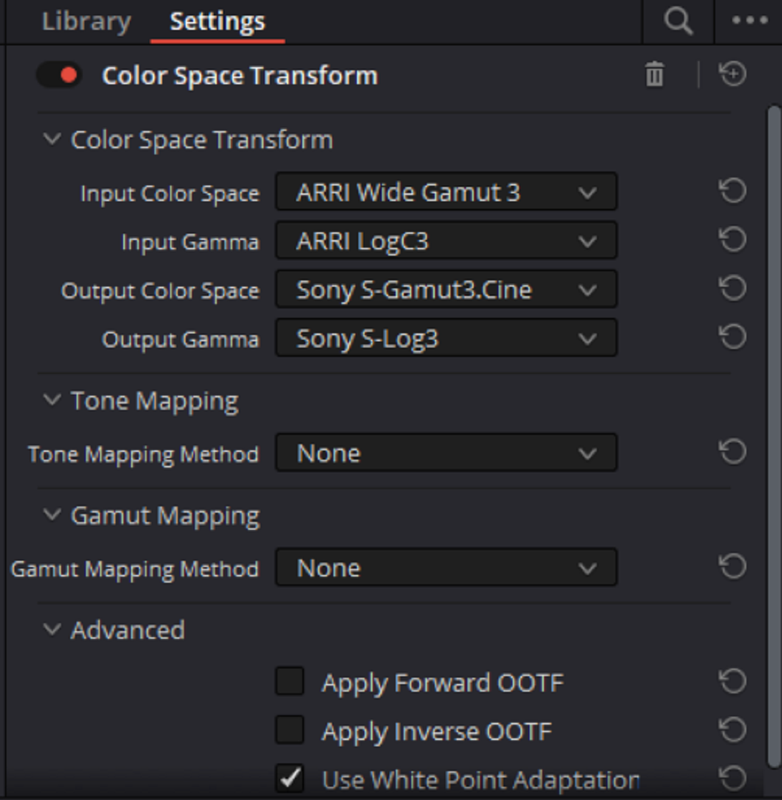
Task: Collapse the Tone Mapping section
Action: click(x=52, y=400)
